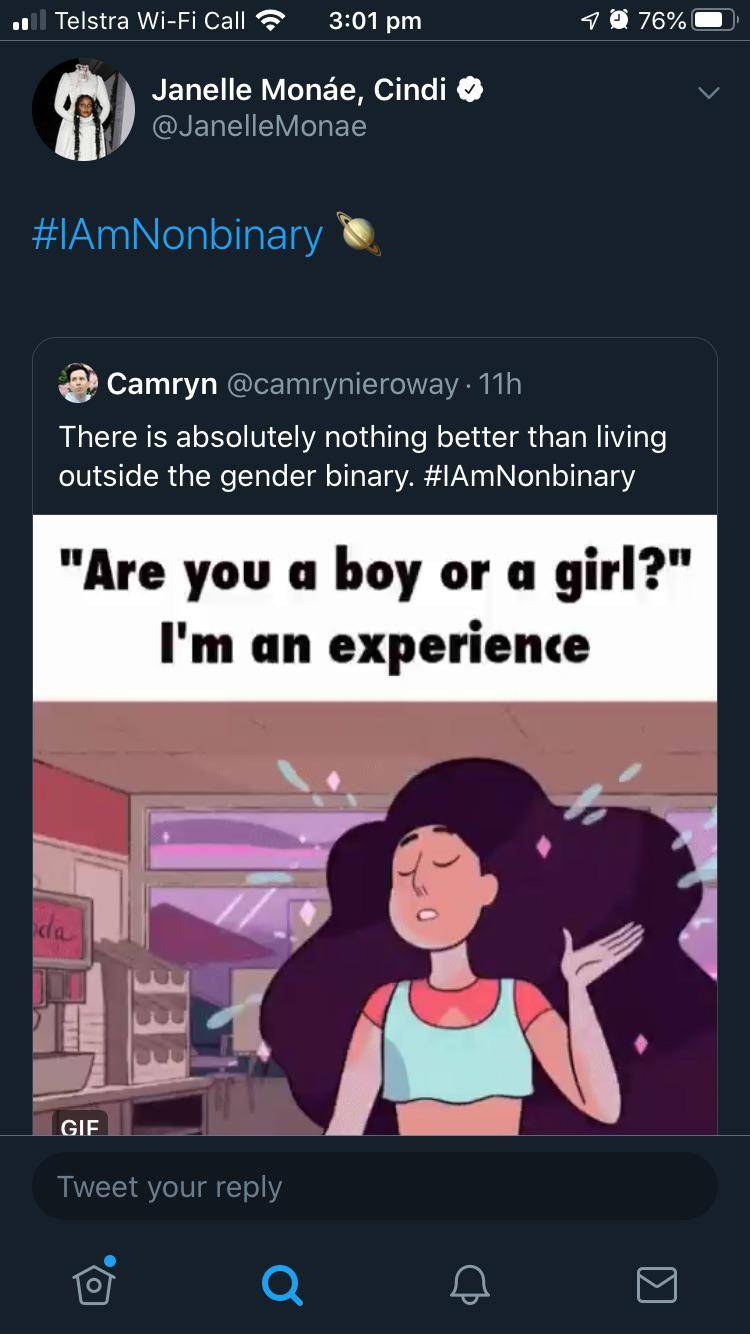Tap the battery indicator in the status bar
The height and width of the screenshot is (1334, 750).
[713, 20]
